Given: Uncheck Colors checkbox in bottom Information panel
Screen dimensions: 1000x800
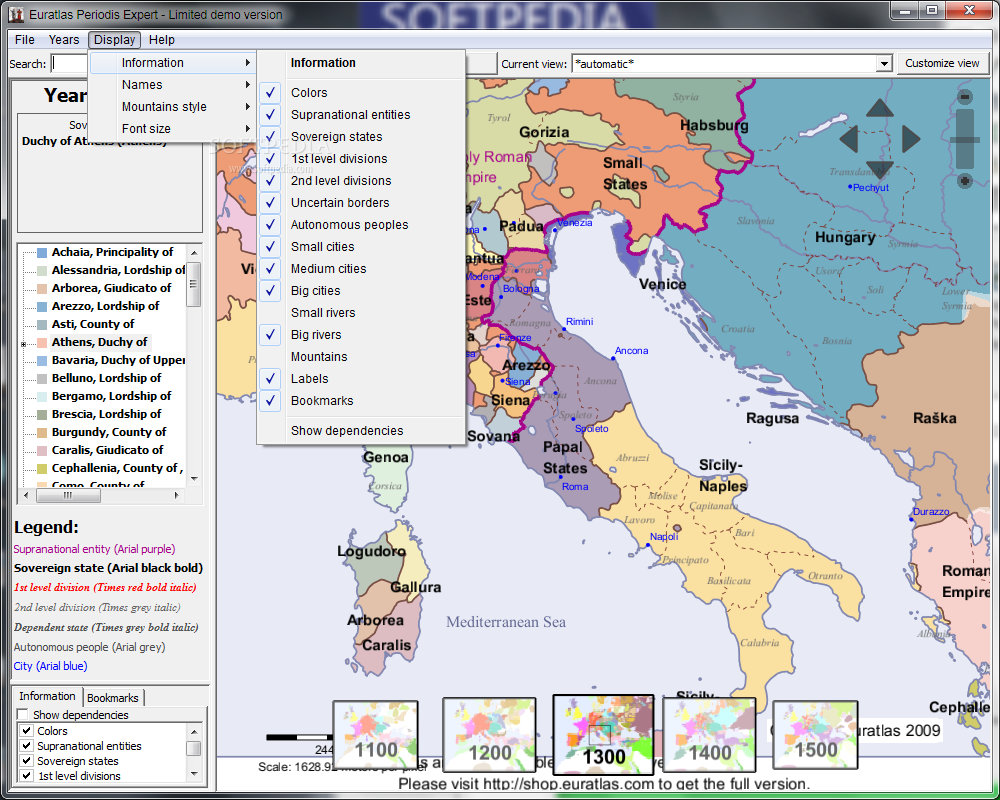Looking at the screenshot, I should (26, 730).
